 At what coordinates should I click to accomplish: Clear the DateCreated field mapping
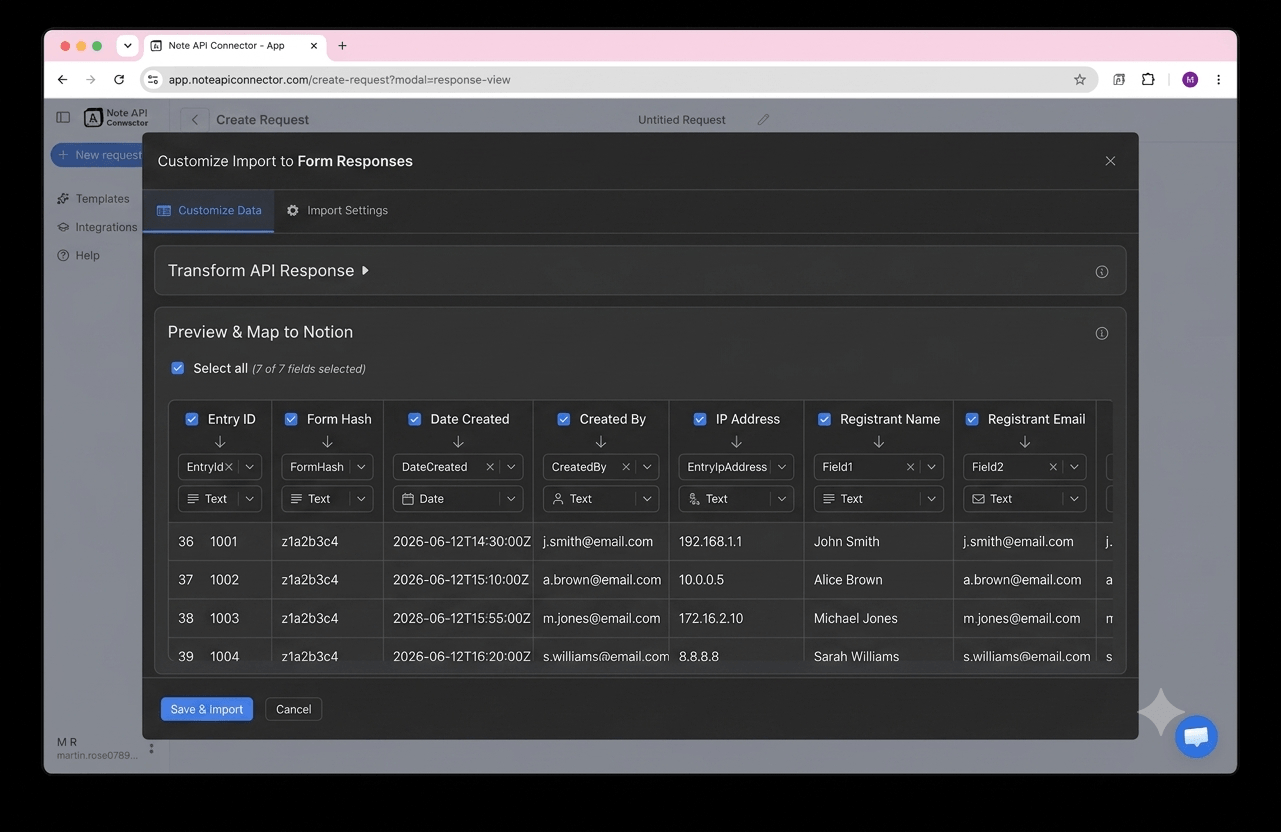(x=490, y=467)
